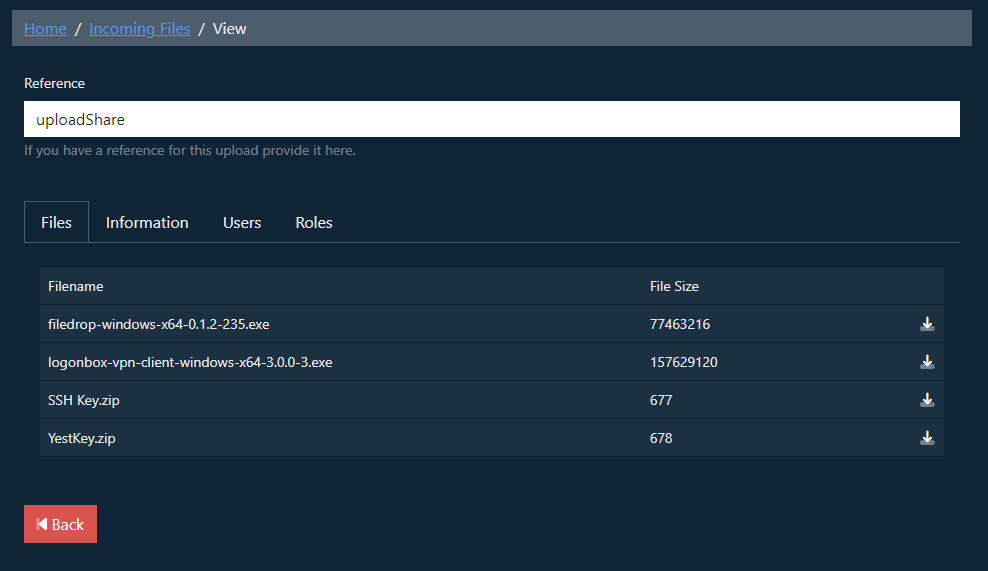
Task: Select the logonbox-vpn-client-windows-x64-3.0.0-3.exe filename
Action: tap(190, 362)
